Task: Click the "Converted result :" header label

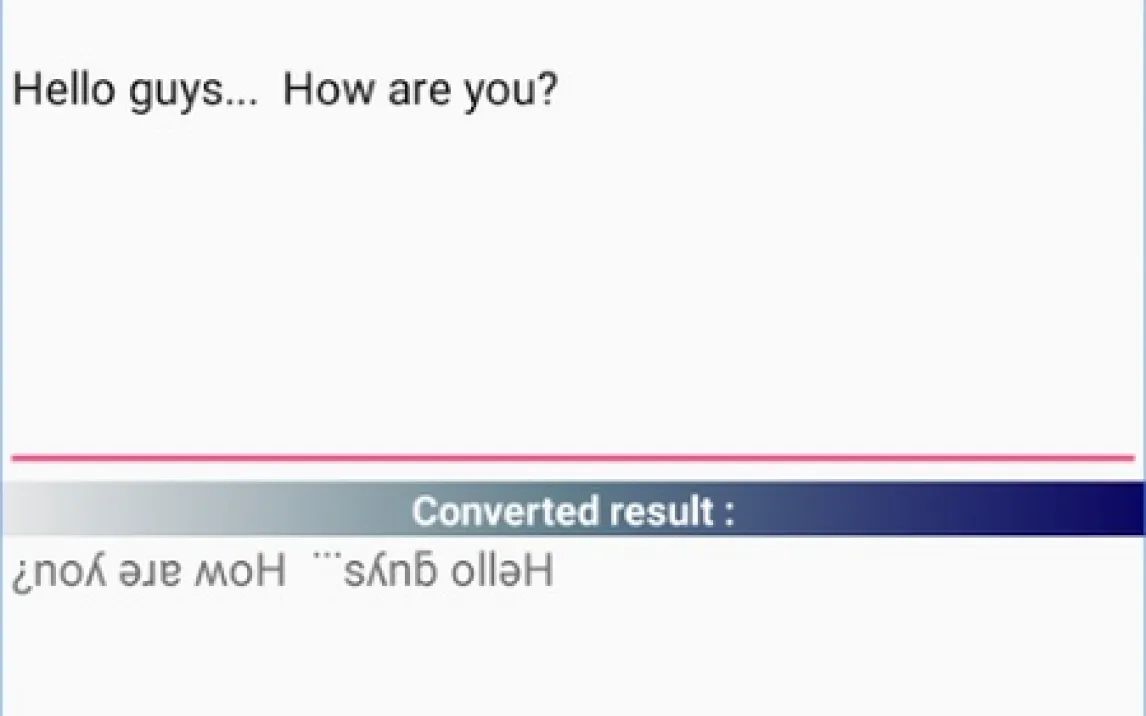Action: pyautogui.click(x=573, y=511)
